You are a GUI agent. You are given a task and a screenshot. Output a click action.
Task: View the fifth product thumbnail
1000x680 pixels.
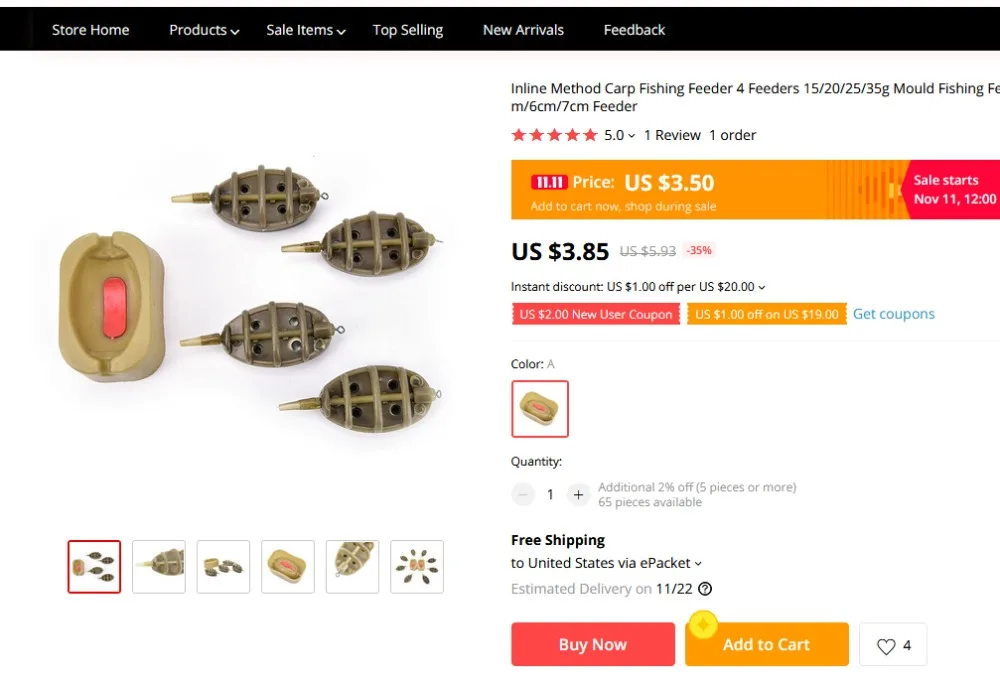point(352,567)
